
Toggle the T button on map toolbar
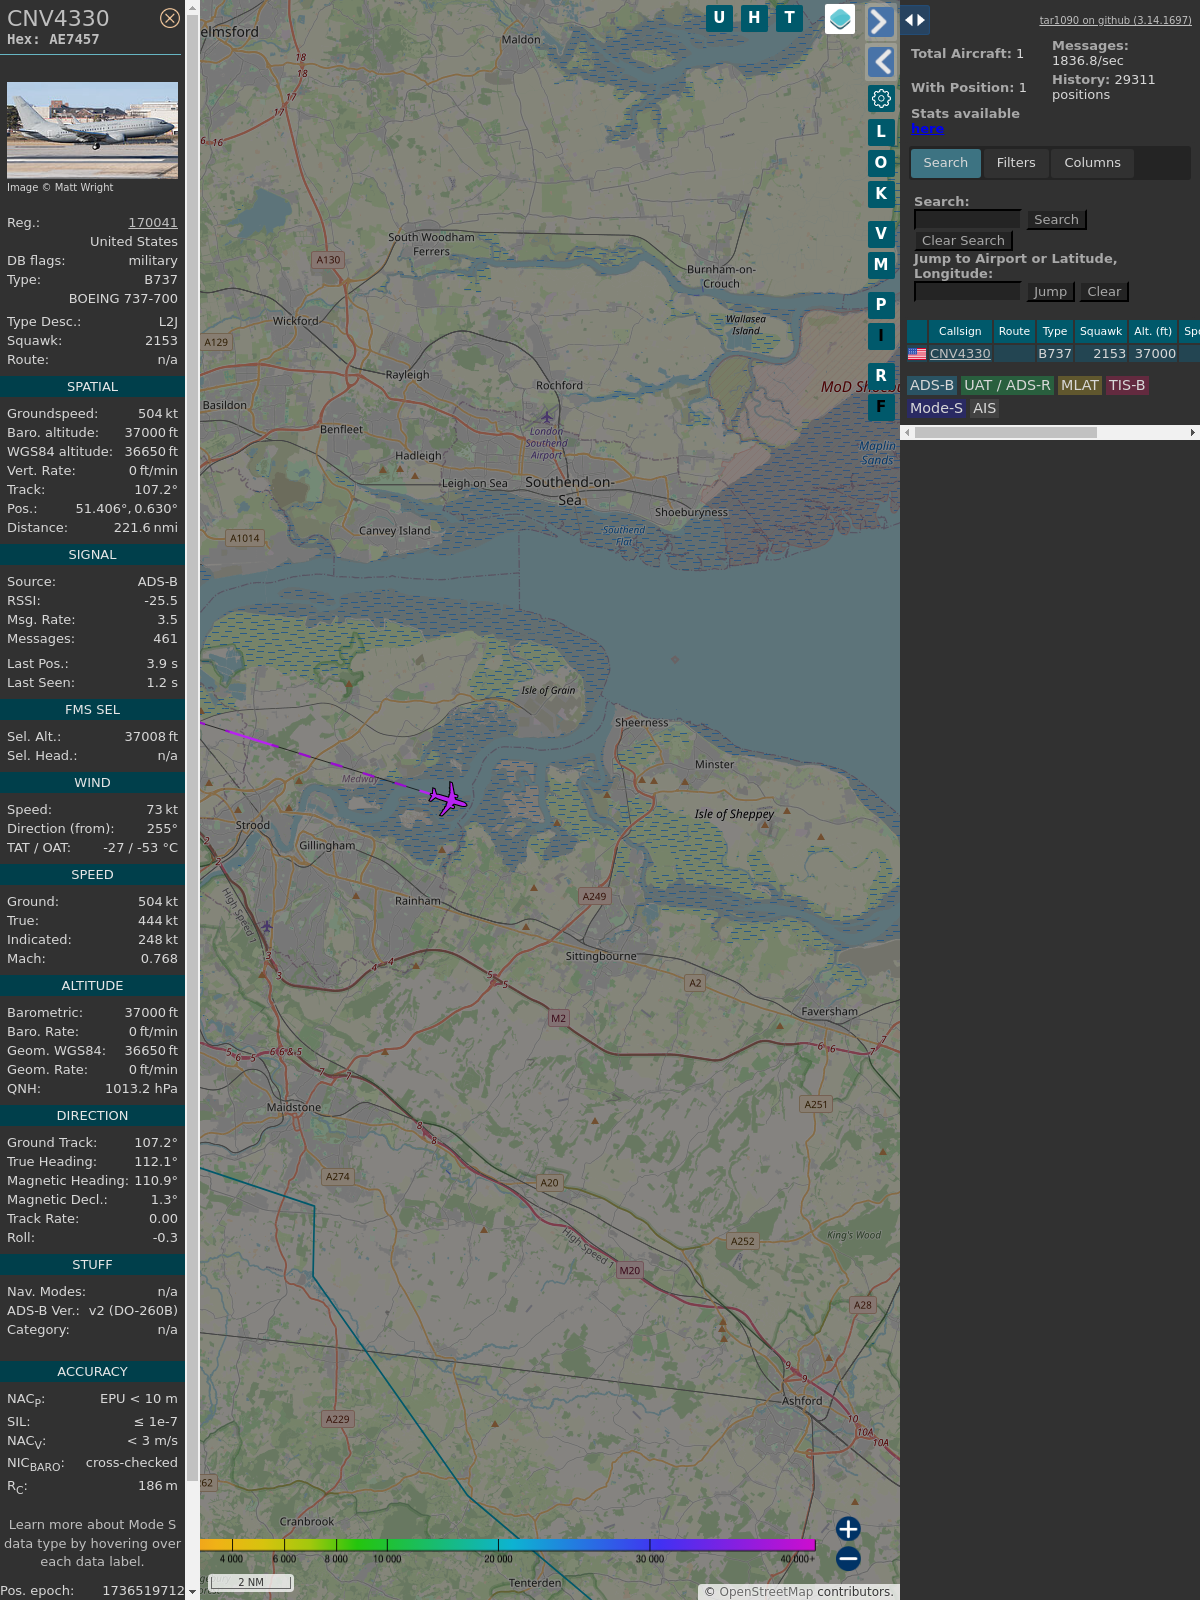coord(789,18)
